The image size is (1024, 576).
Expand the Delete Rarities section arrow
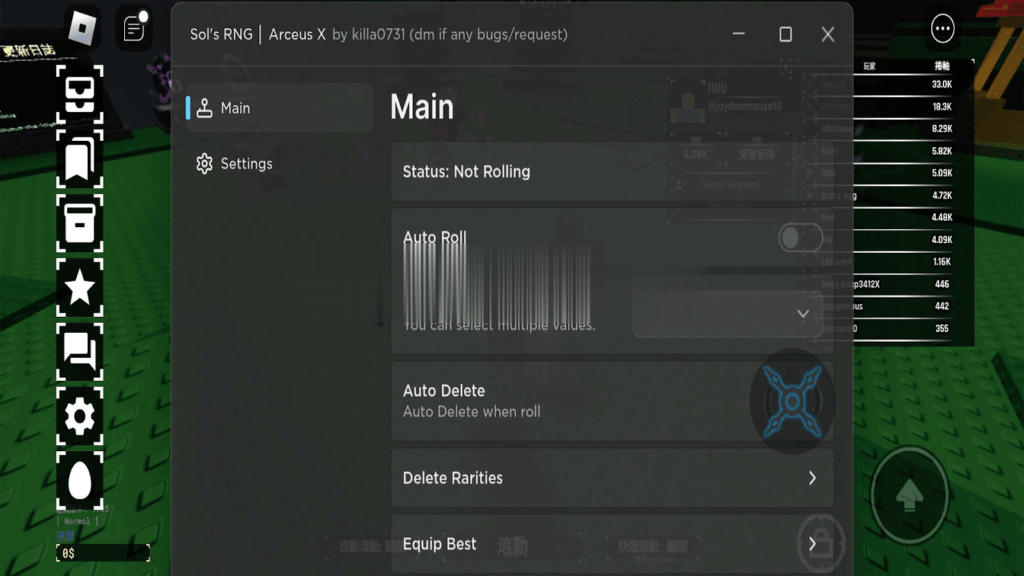[x=812, y=478]
